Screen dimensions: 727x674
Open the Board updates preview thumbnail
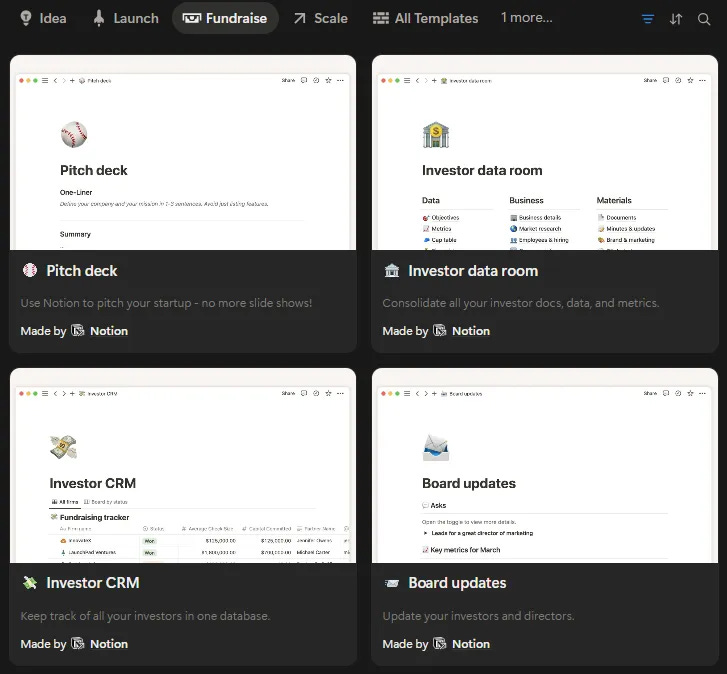pos(545,466)
